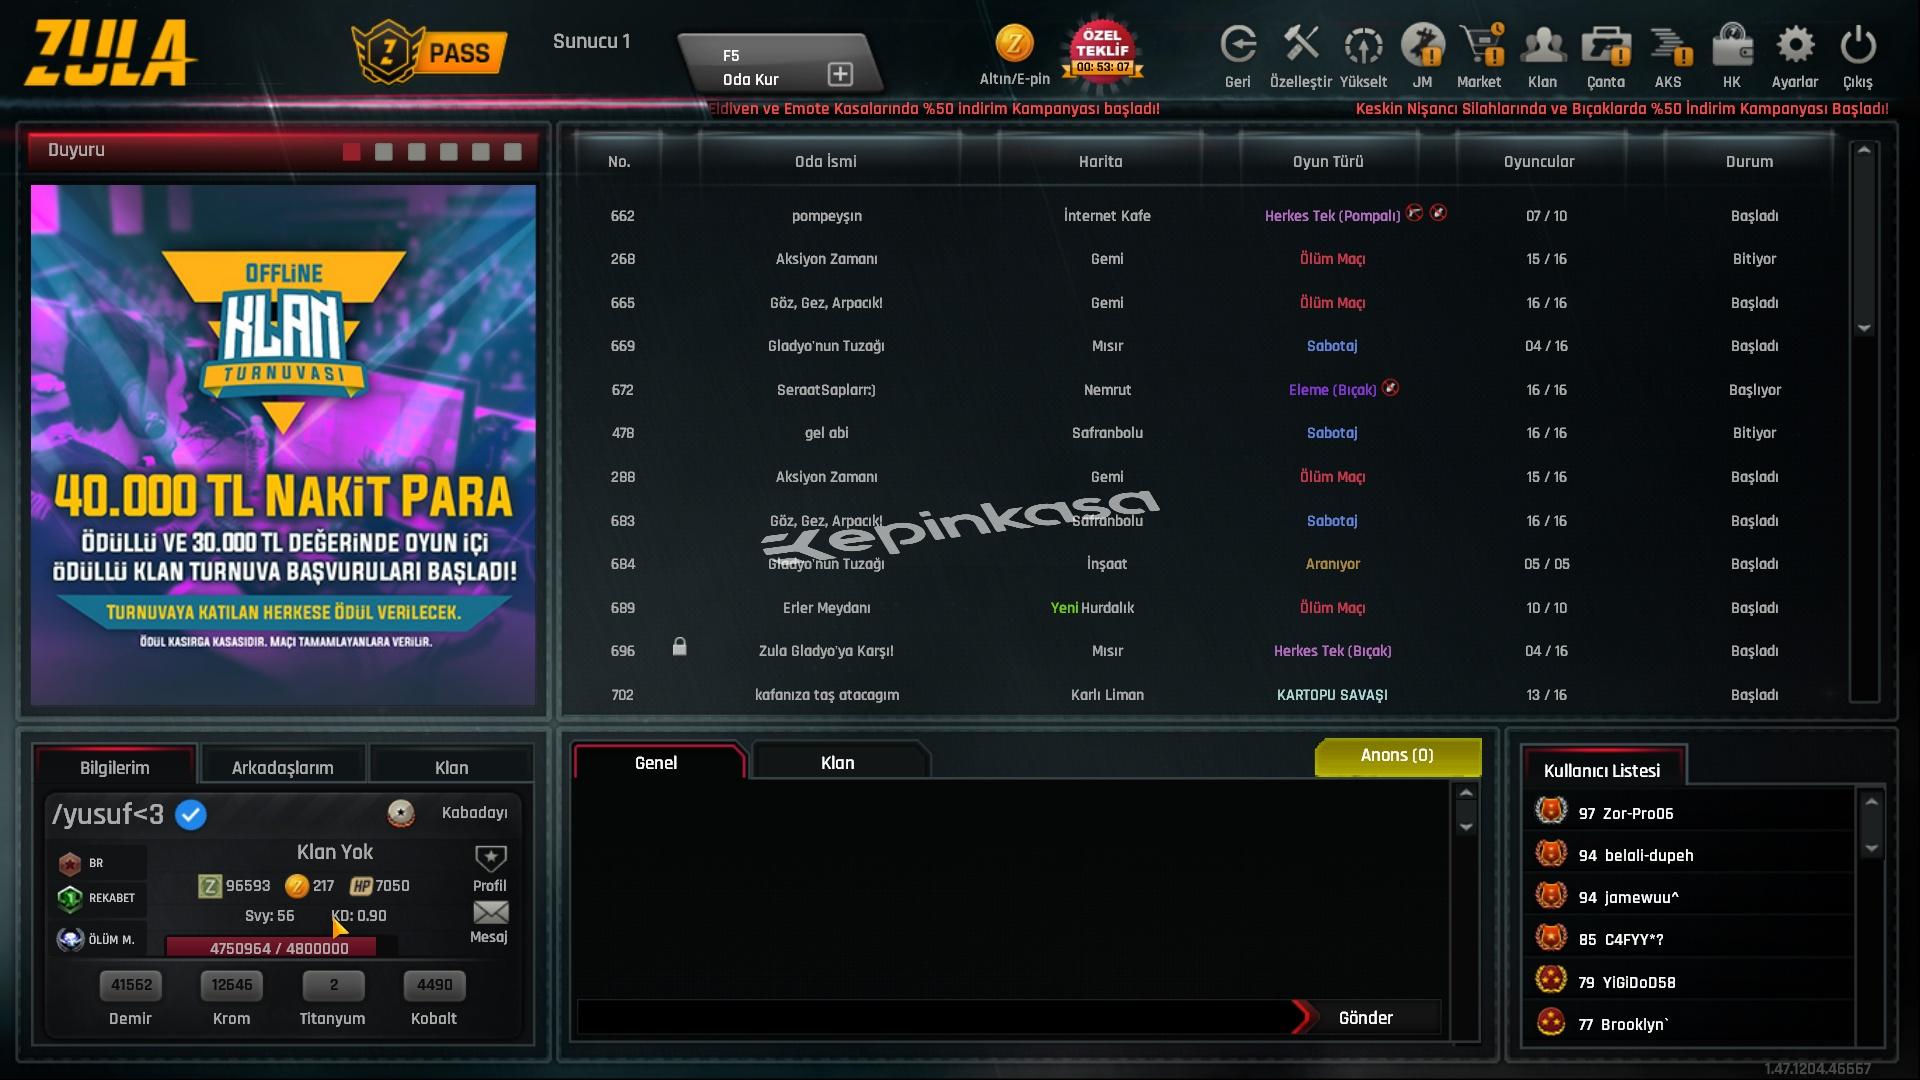Click user list scroll down arrow
Image resolution: width=1920 pixels, height=1080 pixels.
1871,848
